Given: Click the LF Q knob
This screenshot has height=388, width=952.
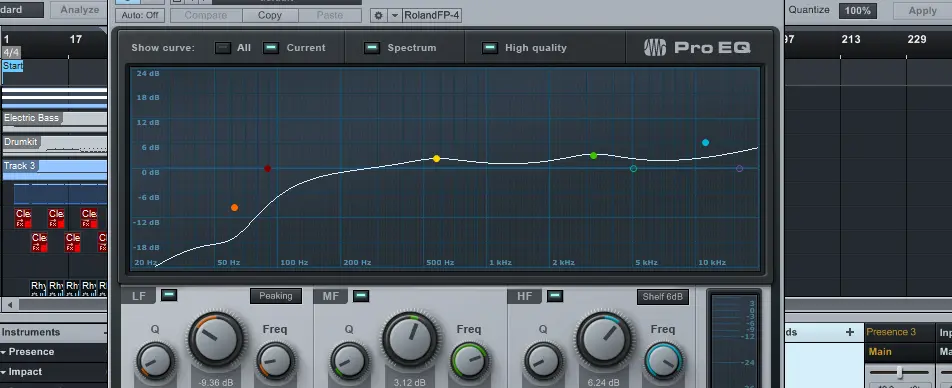Looking at the screenshot, I should click(155, 361).
